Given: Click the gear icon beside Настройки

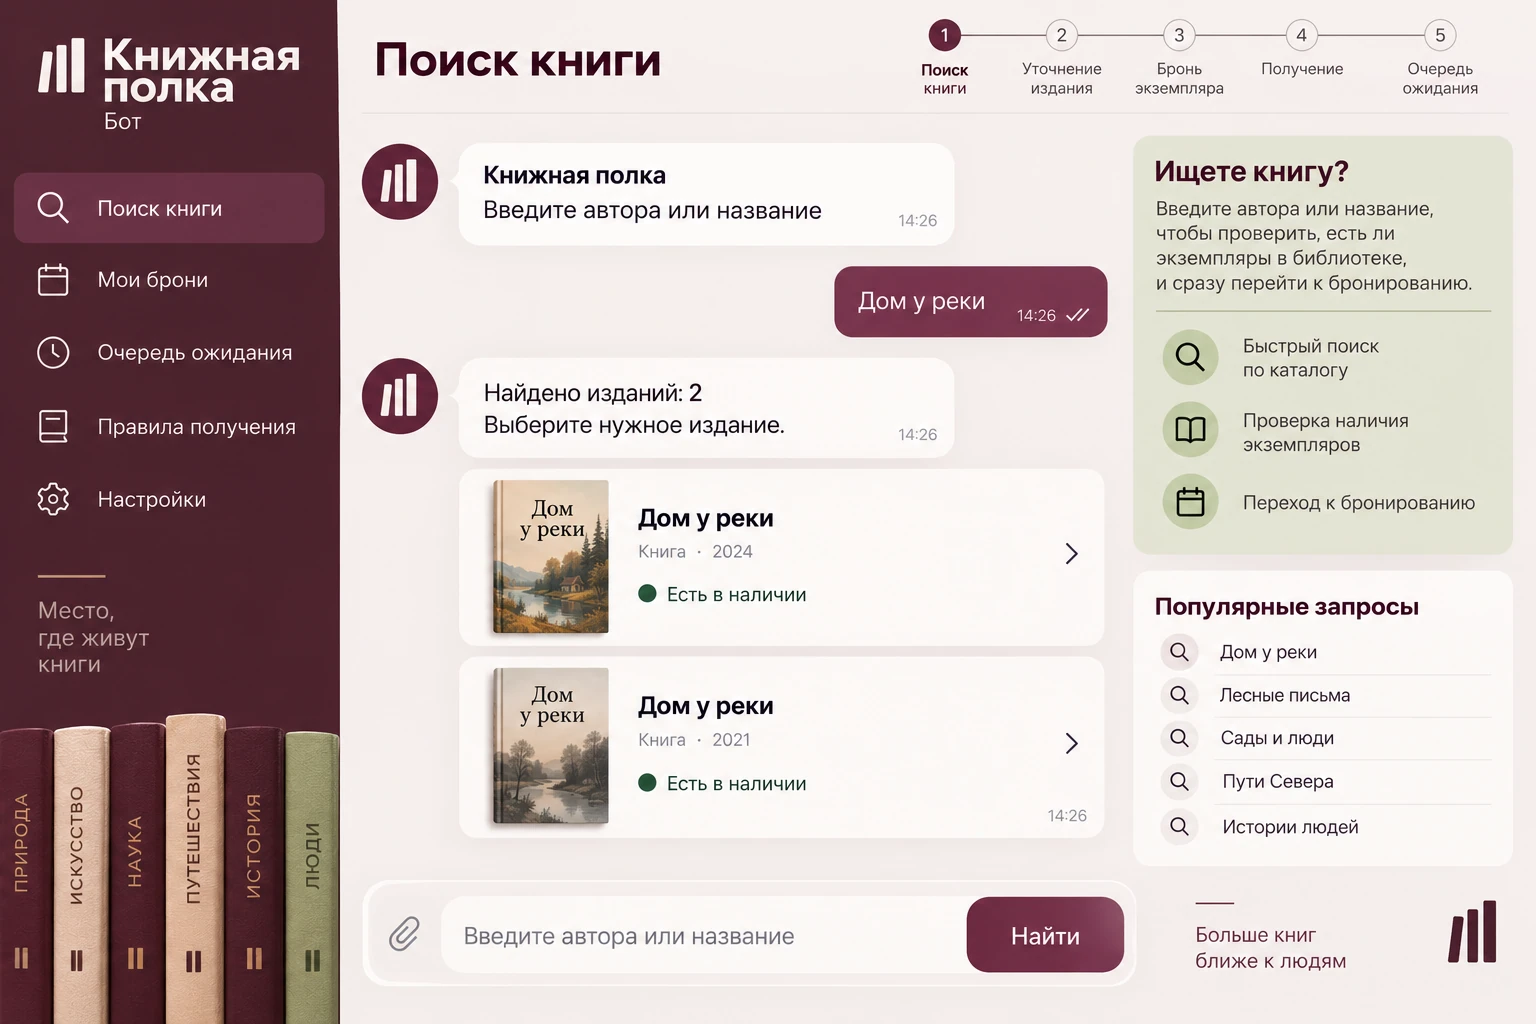Looking at the screenshot, I should pos(53,499).
